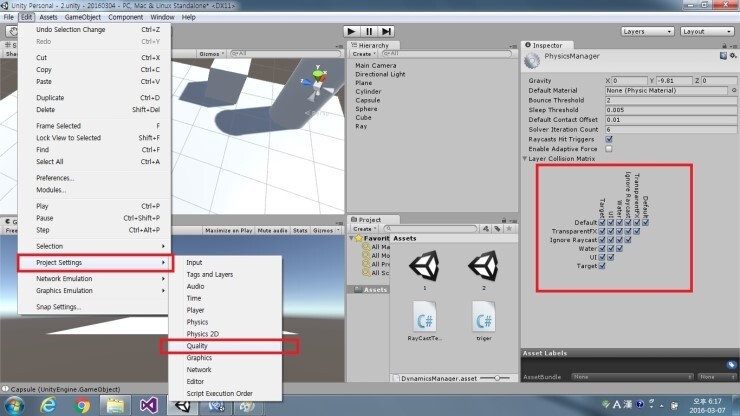This screenshot has height=416, width=740.
Task: Open Project Create dropdown
Action: click(x=364, y=229)
